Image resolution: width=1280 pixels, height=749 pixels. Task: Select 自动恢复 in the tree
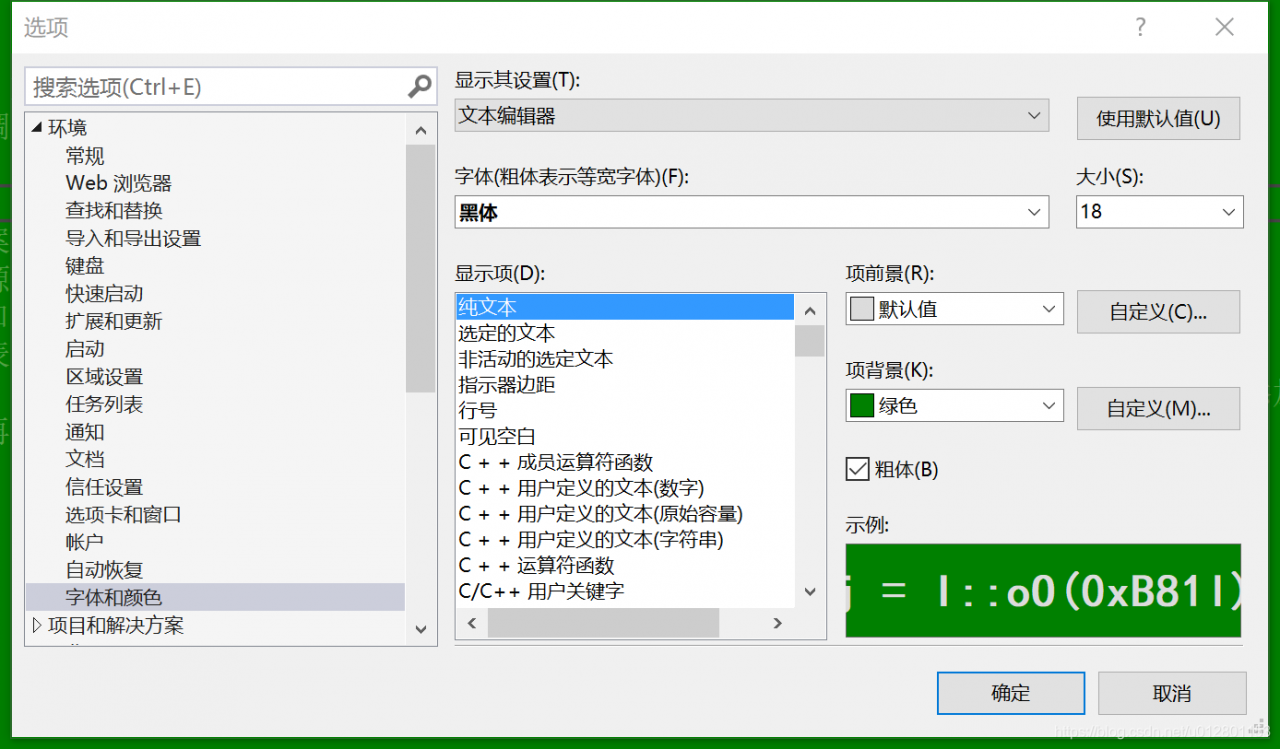click(104, 570)
